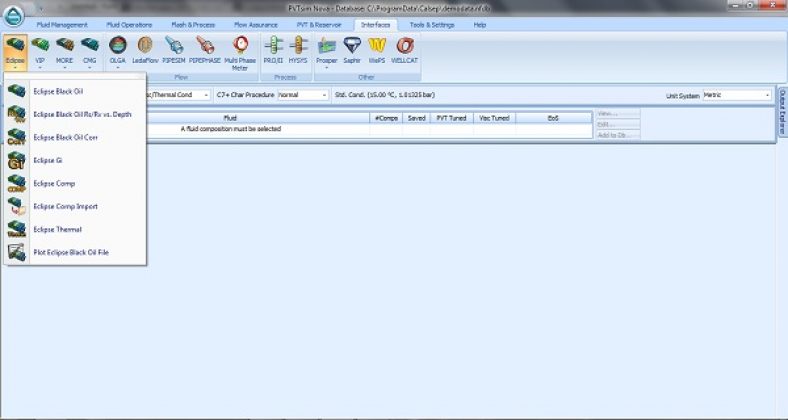The height and width of the screenshot is (420, 788).
Task: Click the Add to Db button
Action: pyautogui.click(x=618, y=135)
